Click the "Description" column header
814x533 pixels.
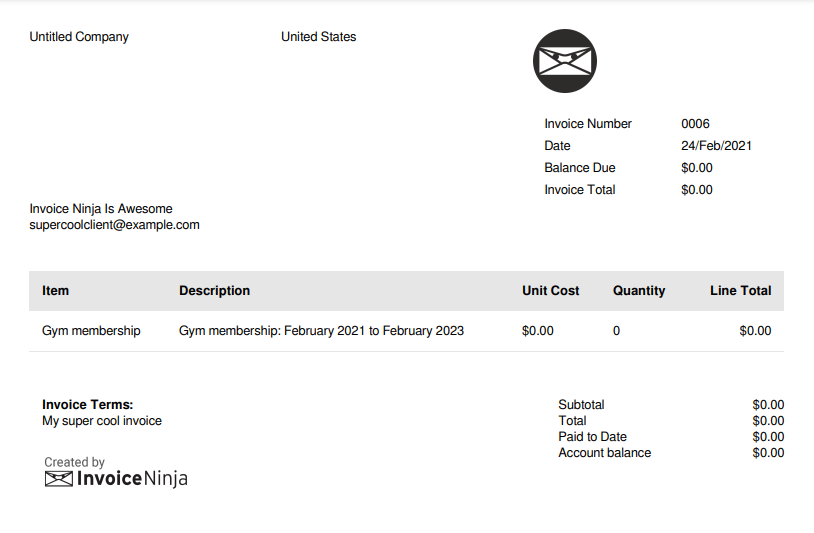(214, 291)
